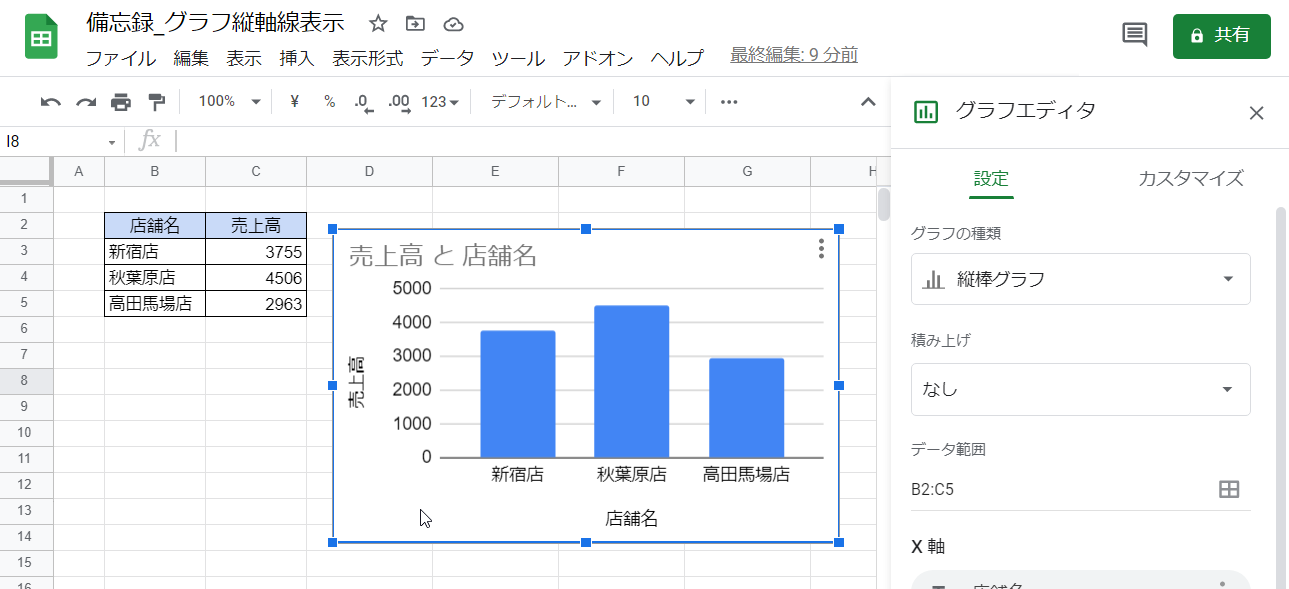Open comment history icon
Viewport: 1289px width, 589px height.
pyautogui.click(x=1134, y=34)
